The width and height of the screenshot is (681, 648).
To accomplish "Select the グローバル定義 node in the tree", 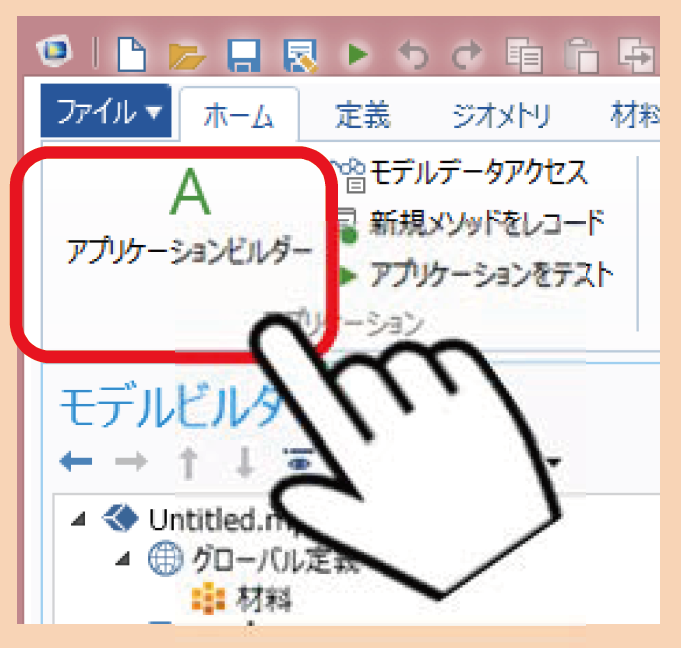I will point(276,559).
